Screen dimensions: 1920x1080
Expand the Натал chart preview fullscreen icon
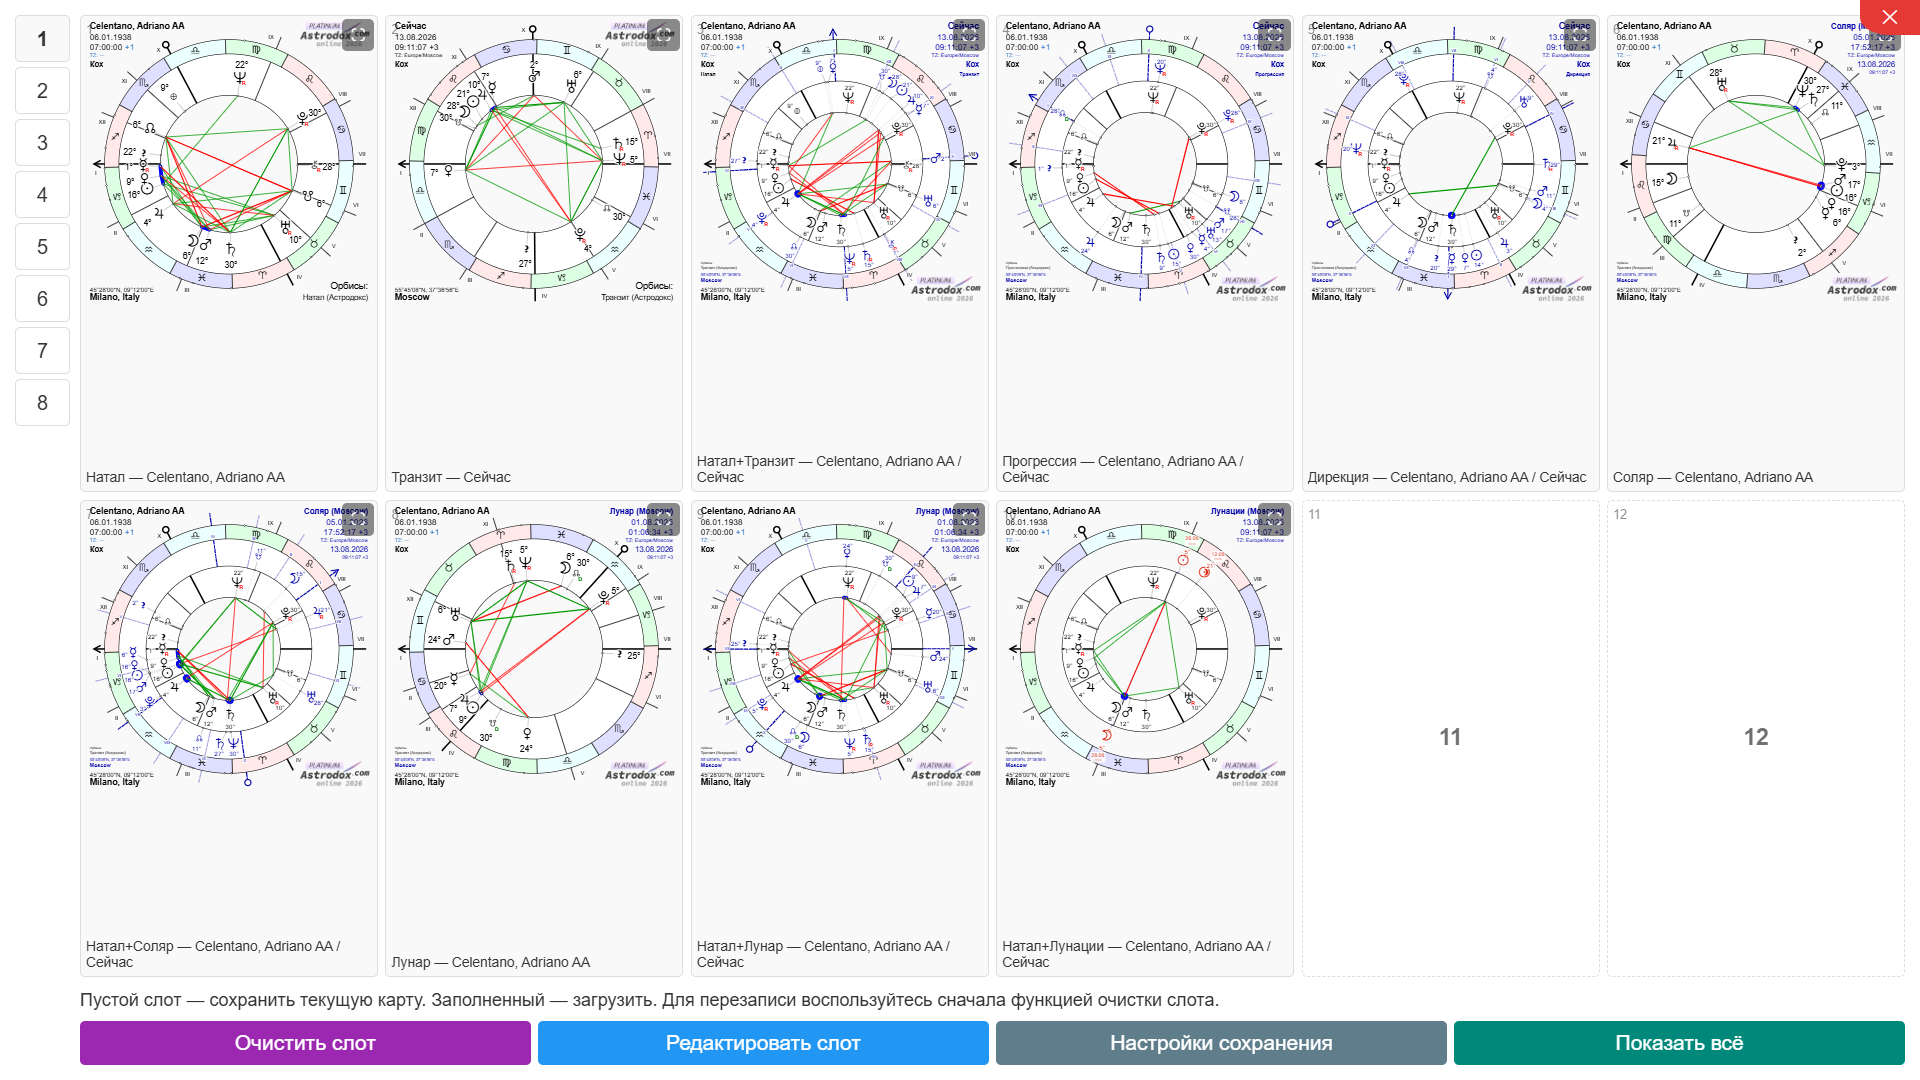(358, 35)
